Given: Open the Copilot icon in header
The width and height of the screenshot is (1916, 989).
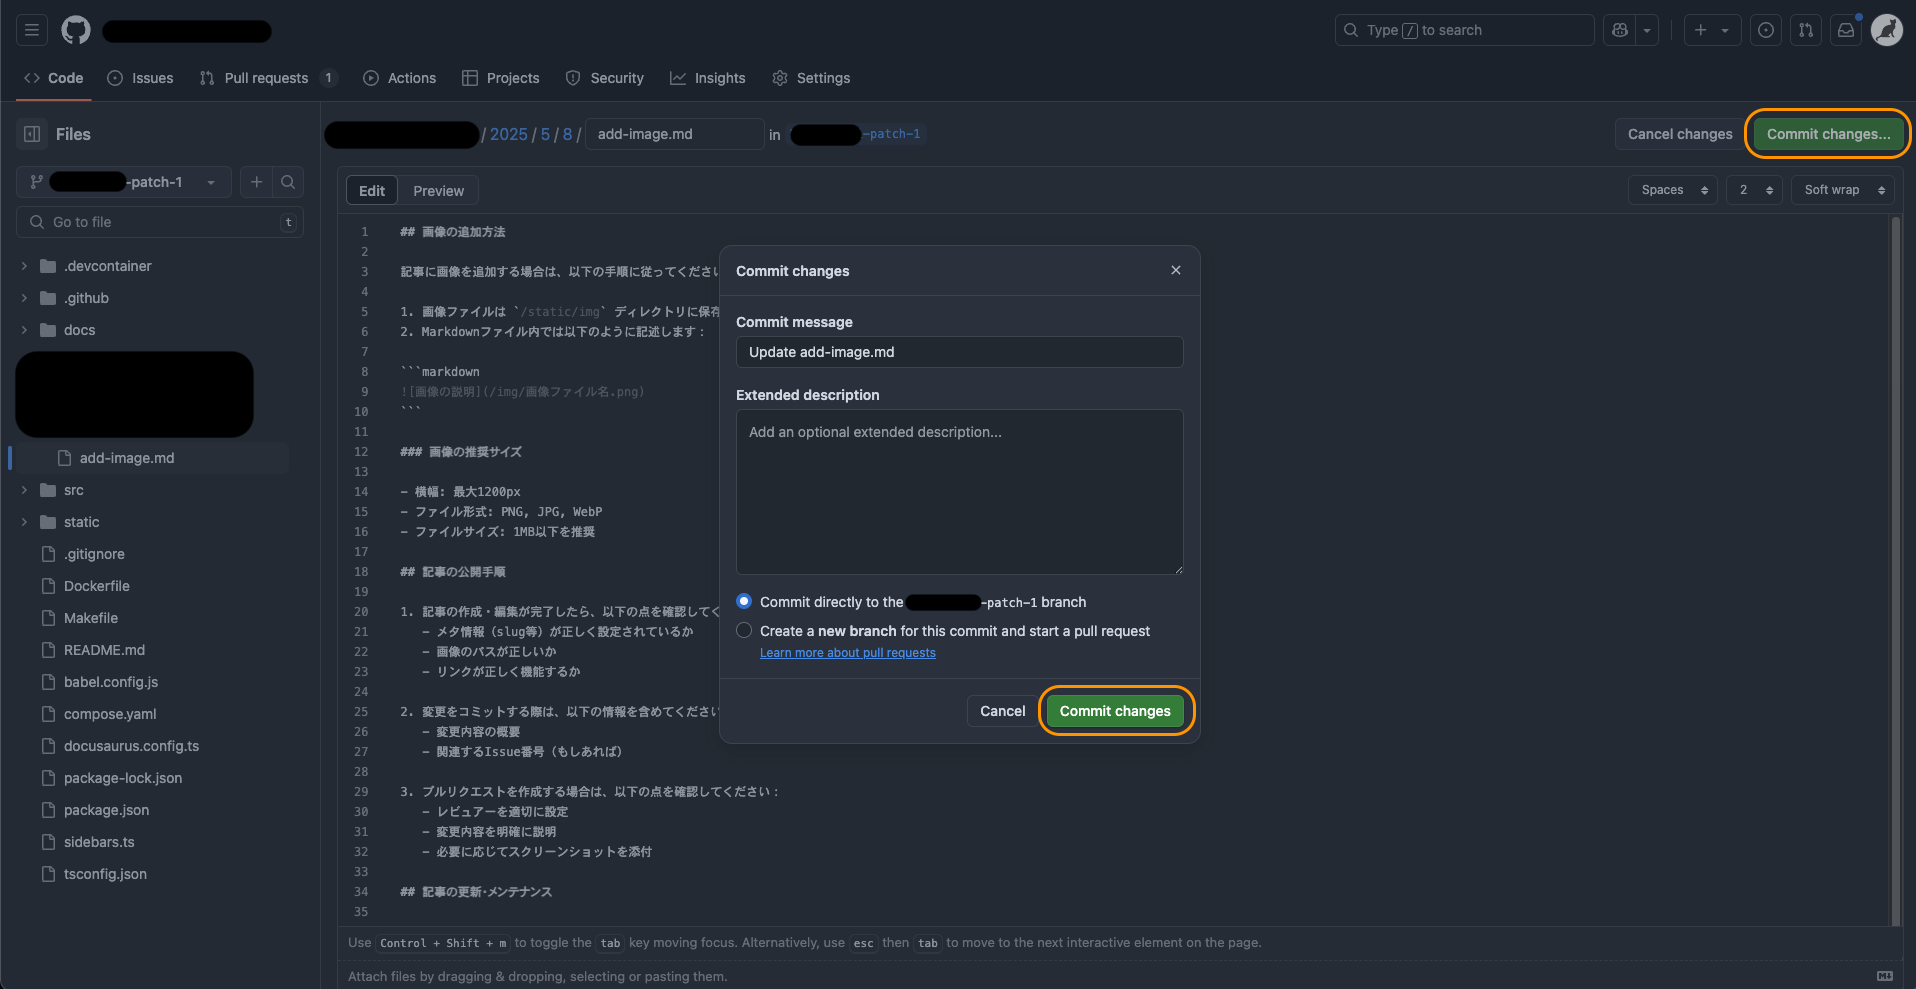Looking at the screenshot, I should pyautogui.click(x=1620, y=30).
